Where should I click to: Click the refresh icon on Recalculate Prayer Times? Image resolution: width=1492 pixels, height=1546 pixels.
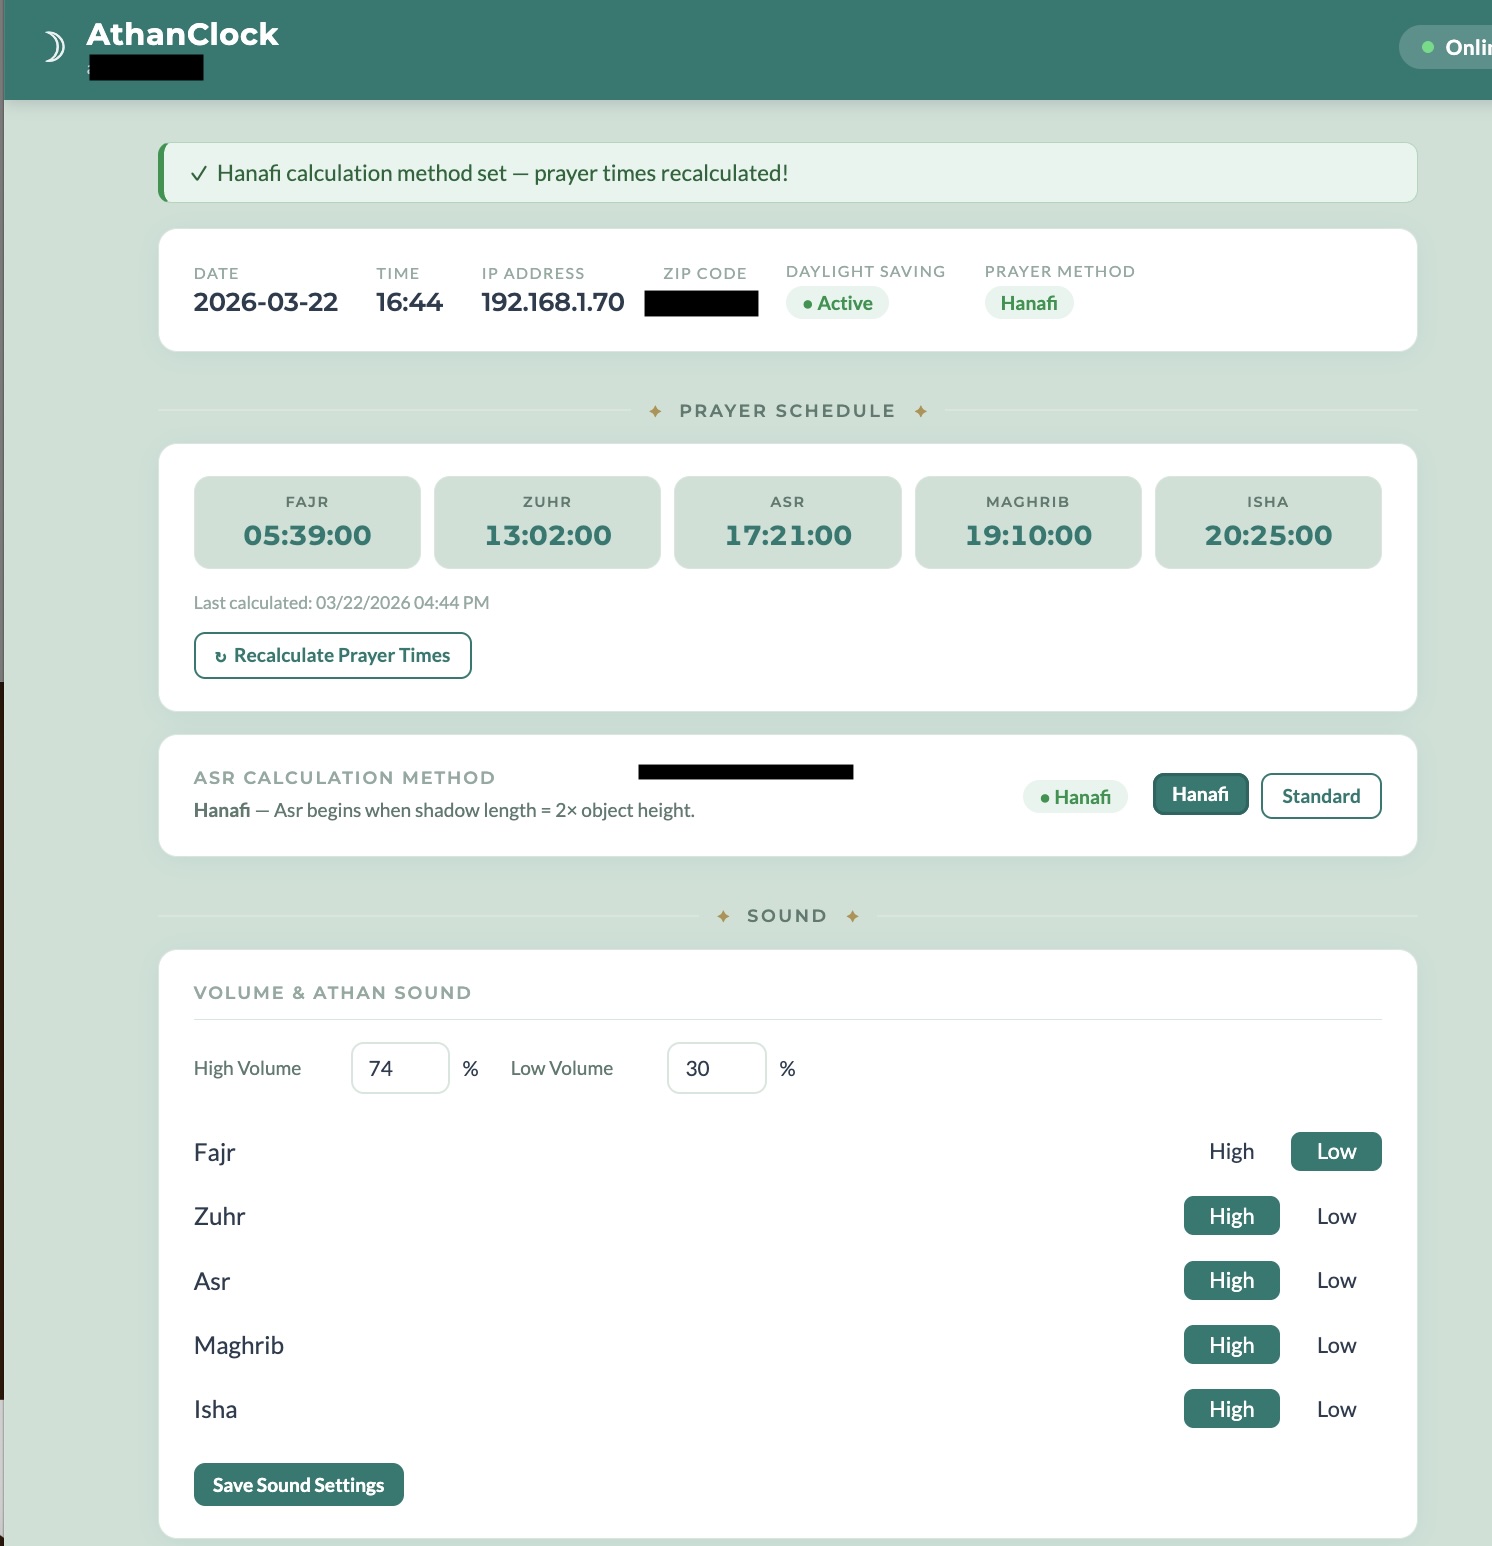click(x=221, y=655)
